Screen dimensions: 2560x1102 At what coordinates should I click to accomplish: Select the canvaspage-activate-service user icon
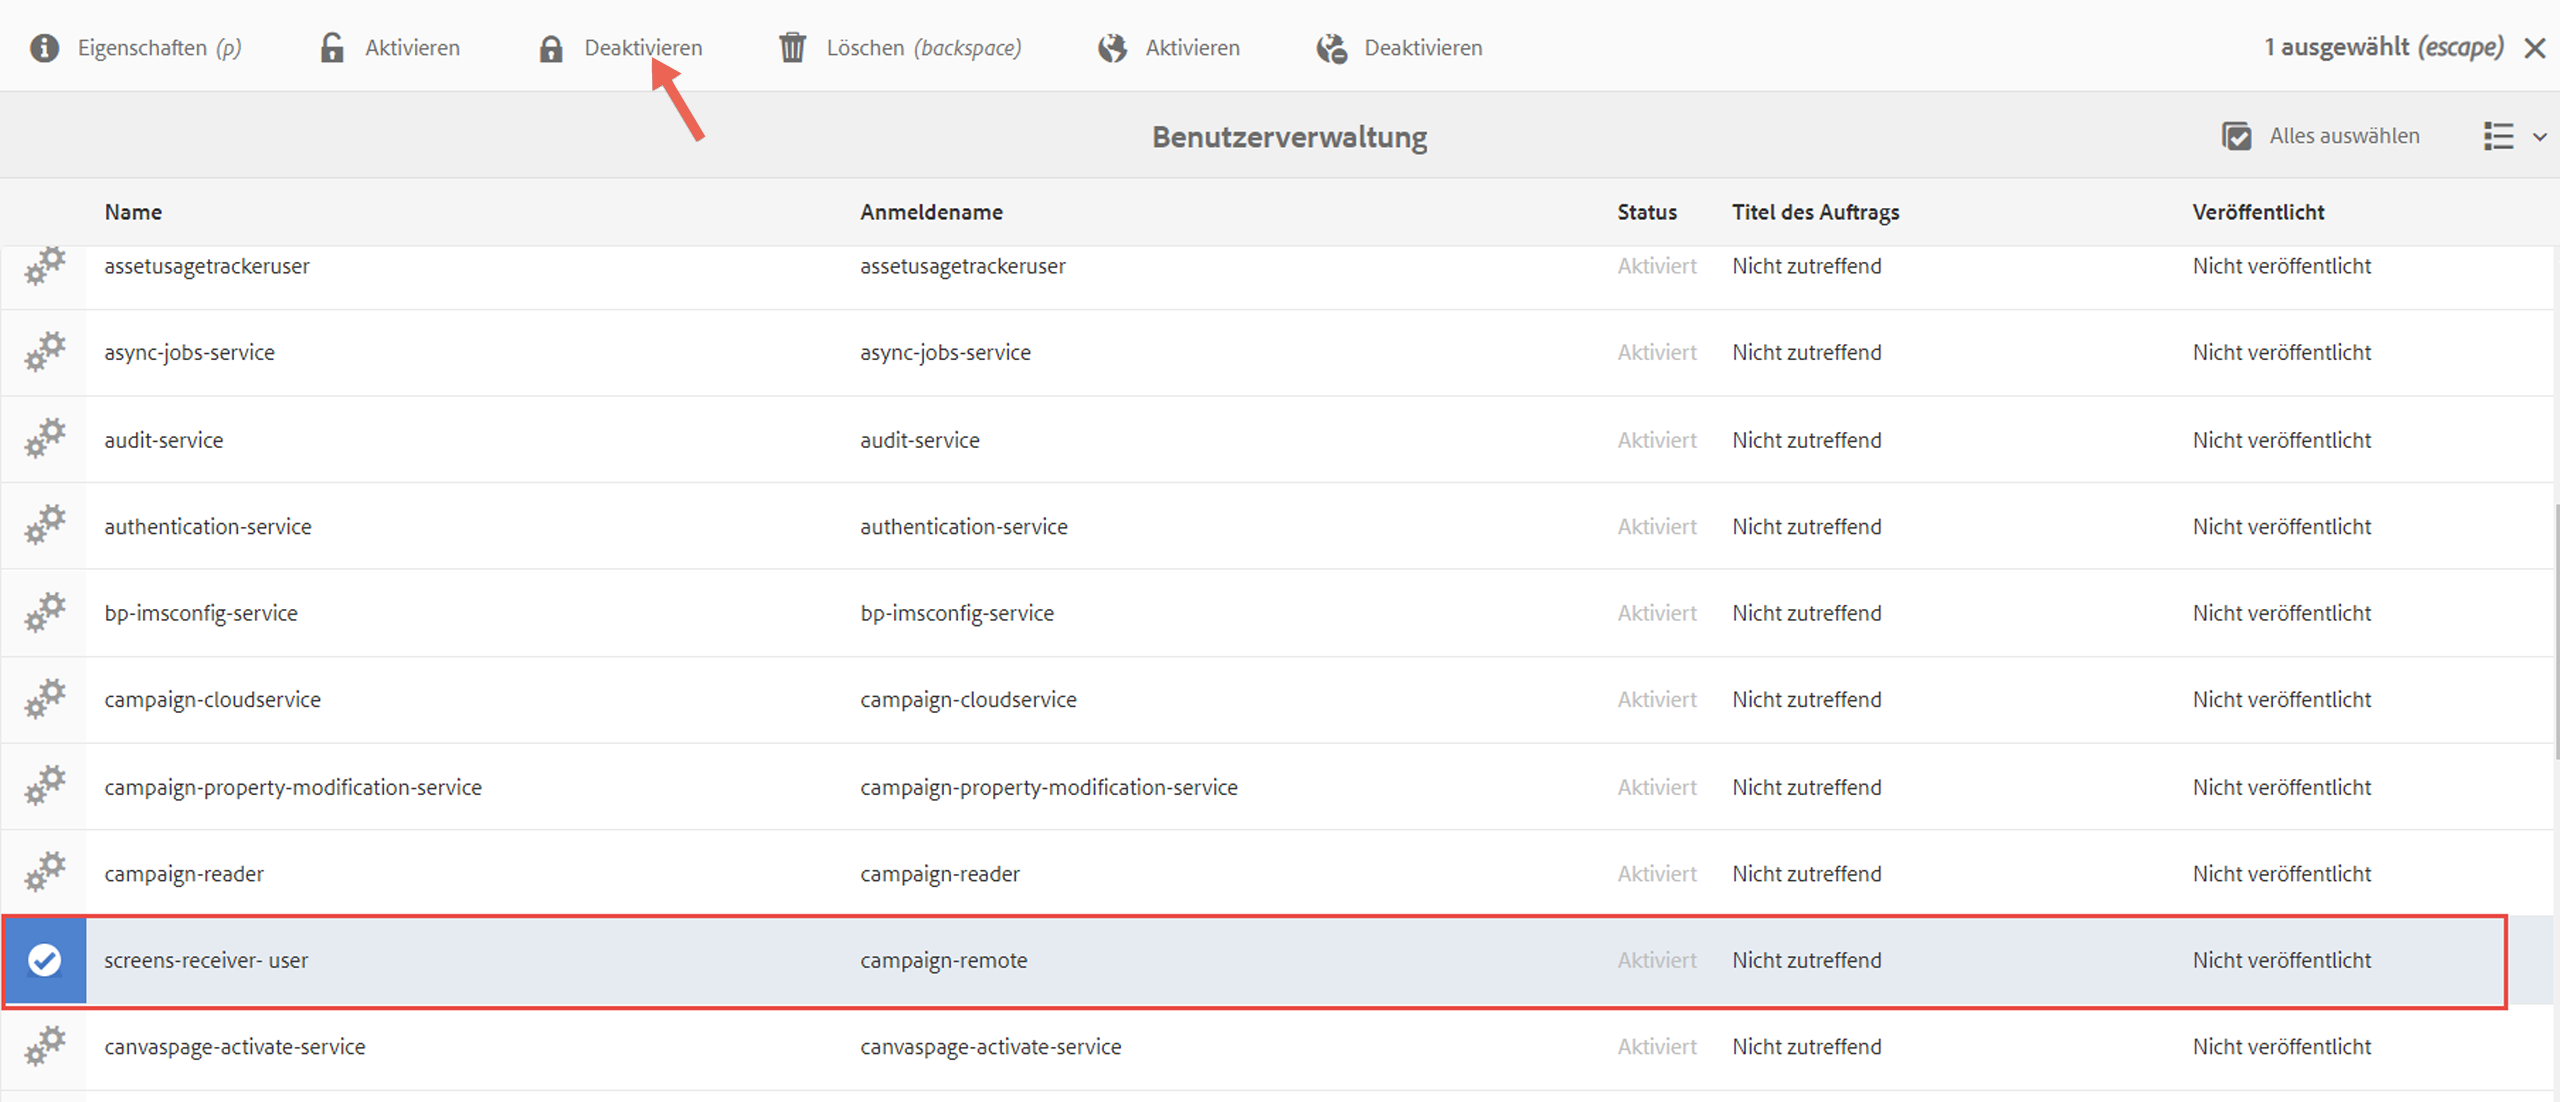[x=45, y=1046]
